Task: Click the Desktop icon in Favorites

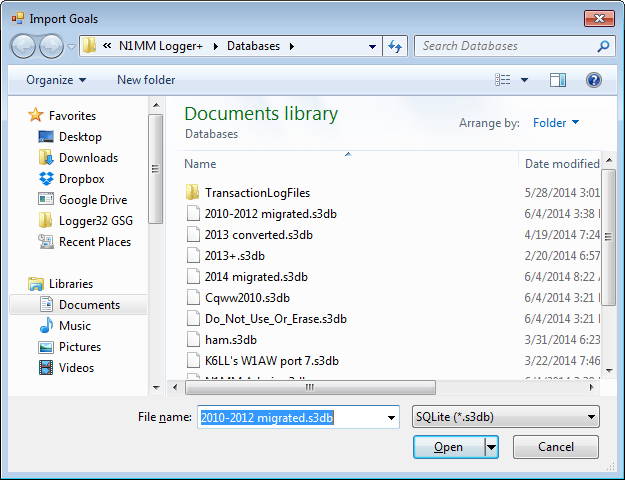Action: click(46, 137)
